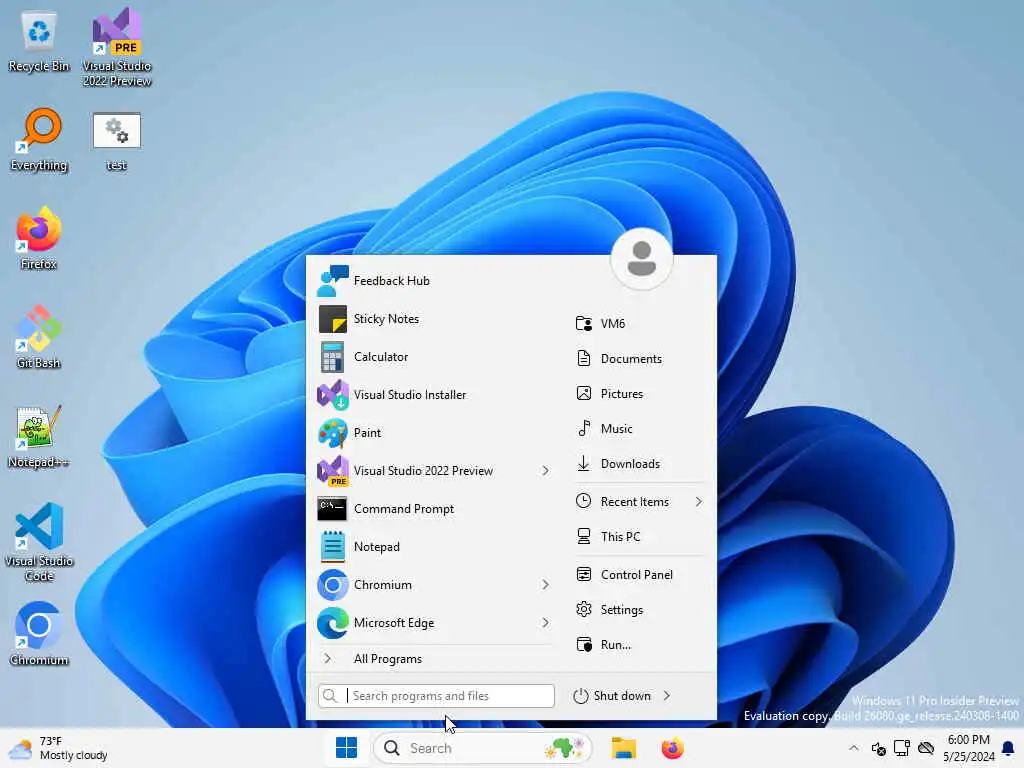Expand Visual Studio 2022 Preview jump list arrow

pos(545,471)
